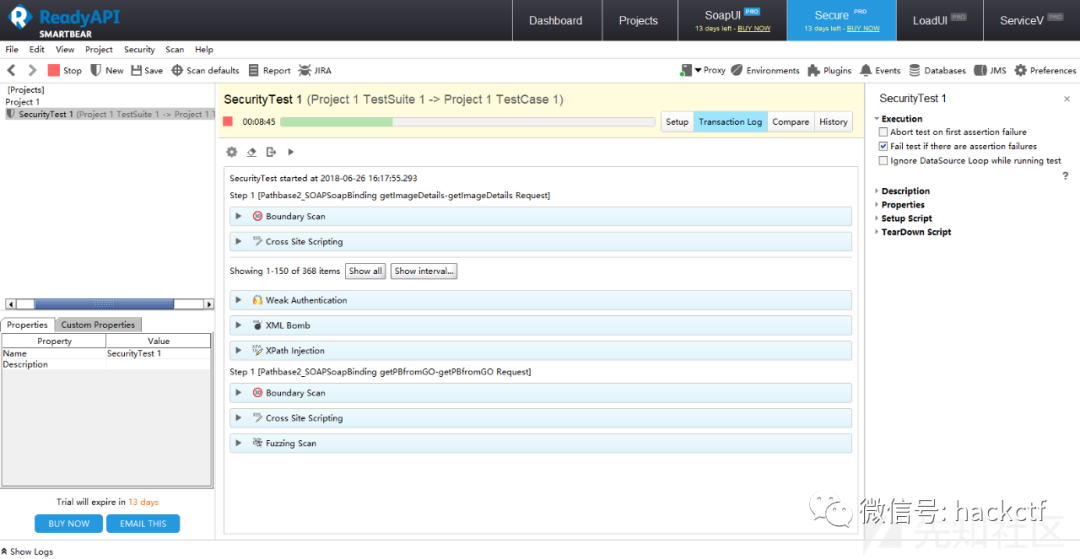
Task: Close the SecurityTest 1 side panel
Action: (1067, 99)
